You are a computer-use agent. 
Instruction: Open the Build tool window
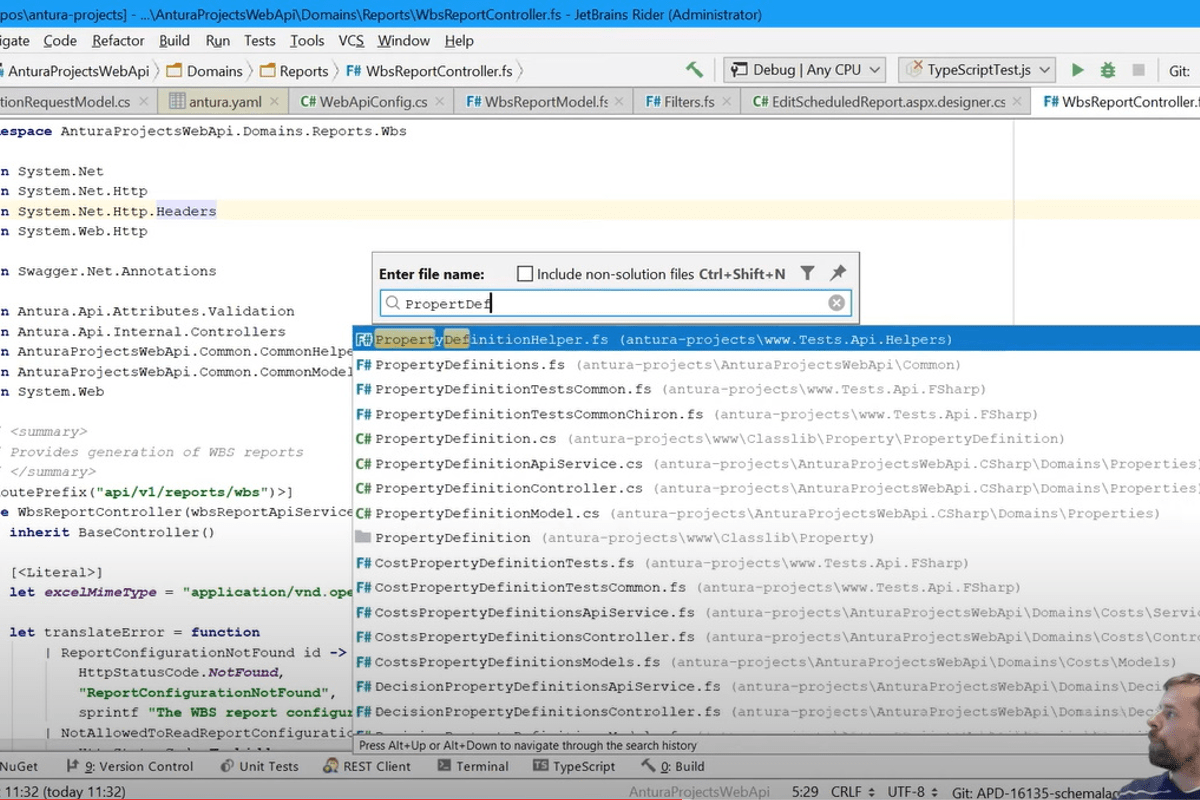(673, 766)
